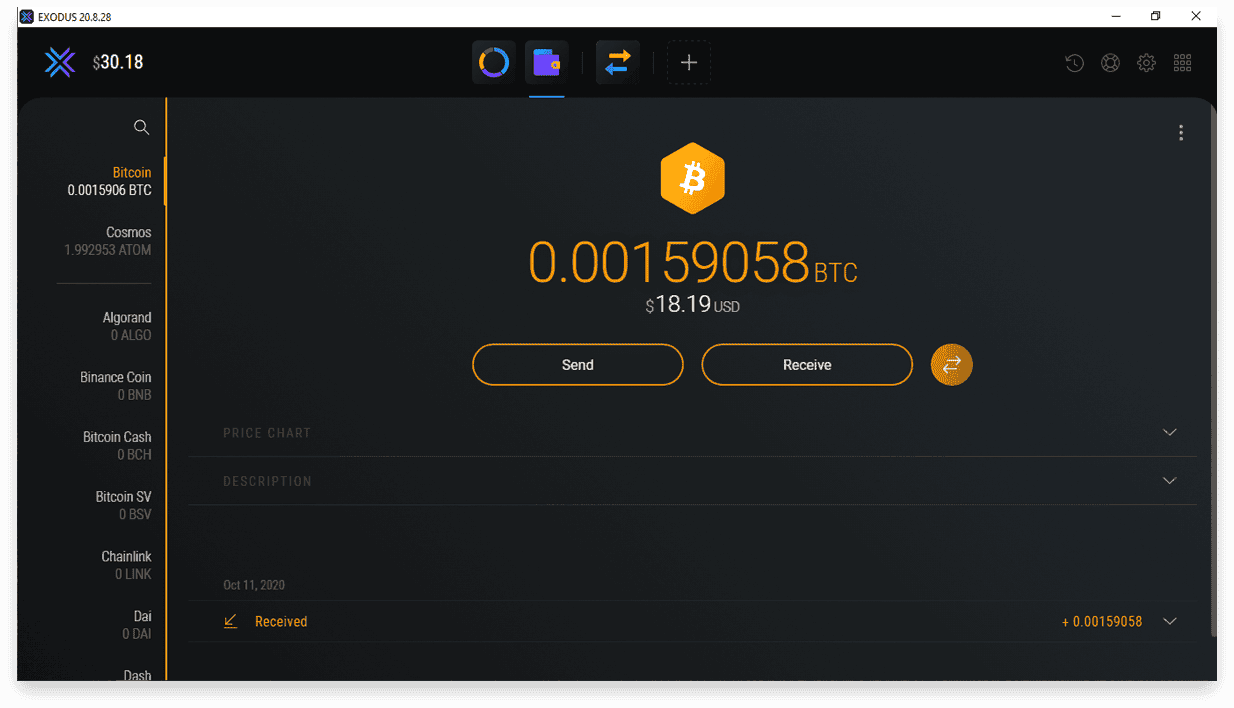Click the Exodus icon in title bar
Viewport: 1234px width, 708px height.
[27, 16]
